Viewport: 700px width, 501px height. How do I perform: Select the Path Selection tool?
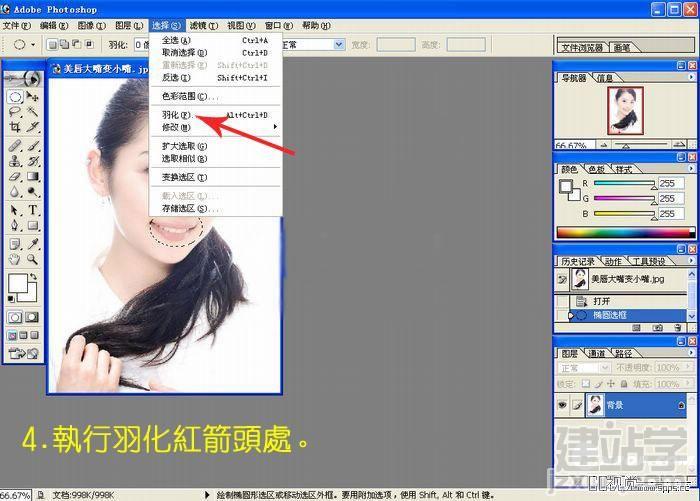coord(15,210)
